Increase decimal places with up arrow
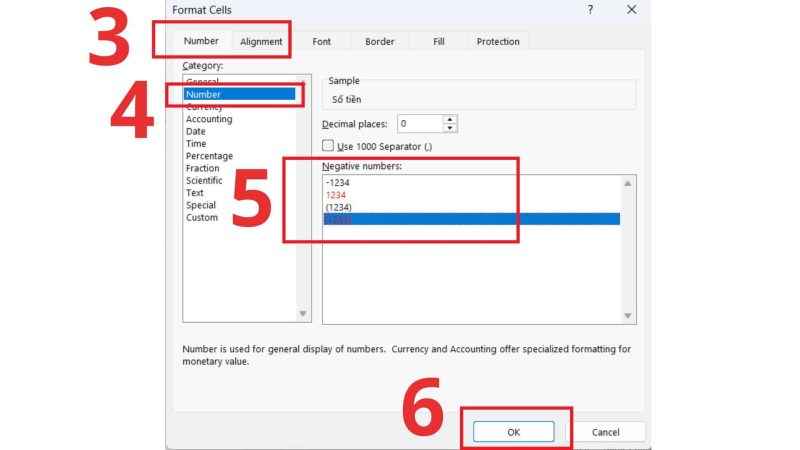 (x=449, y=119)
